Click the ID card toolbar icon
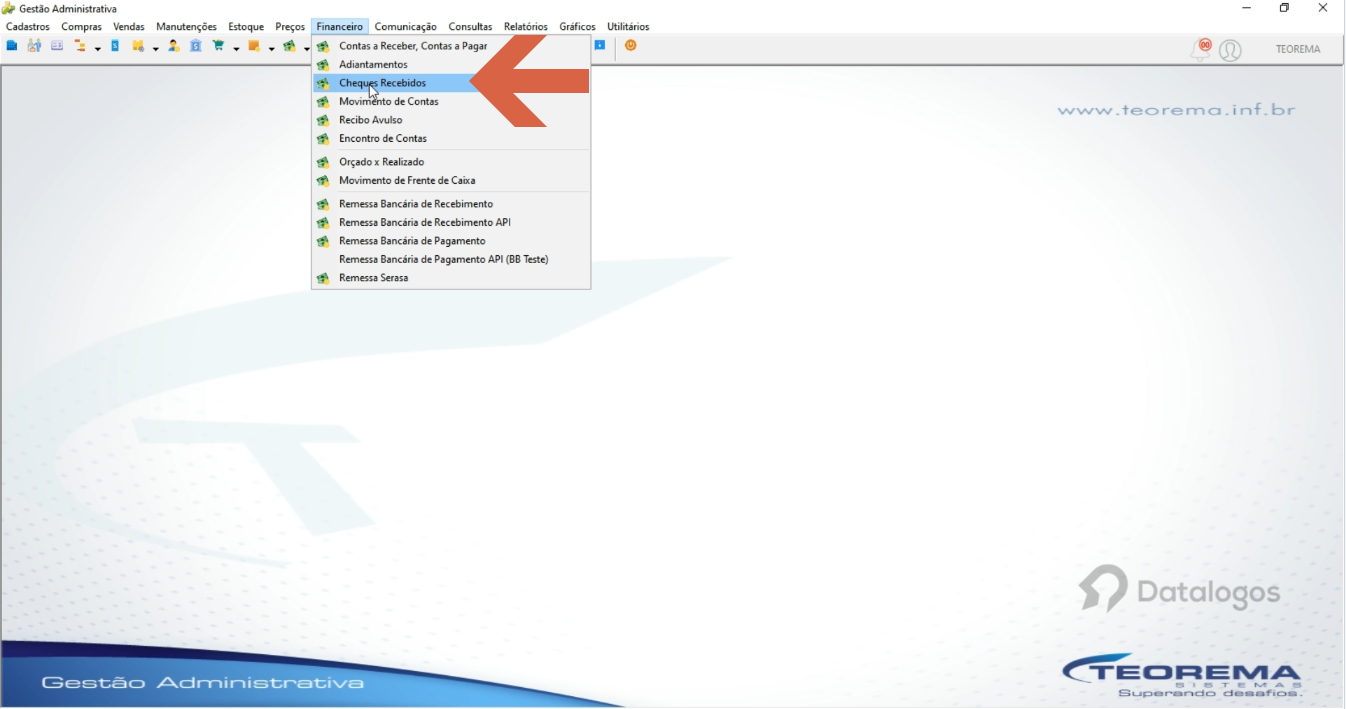 [x=56, y=46]
